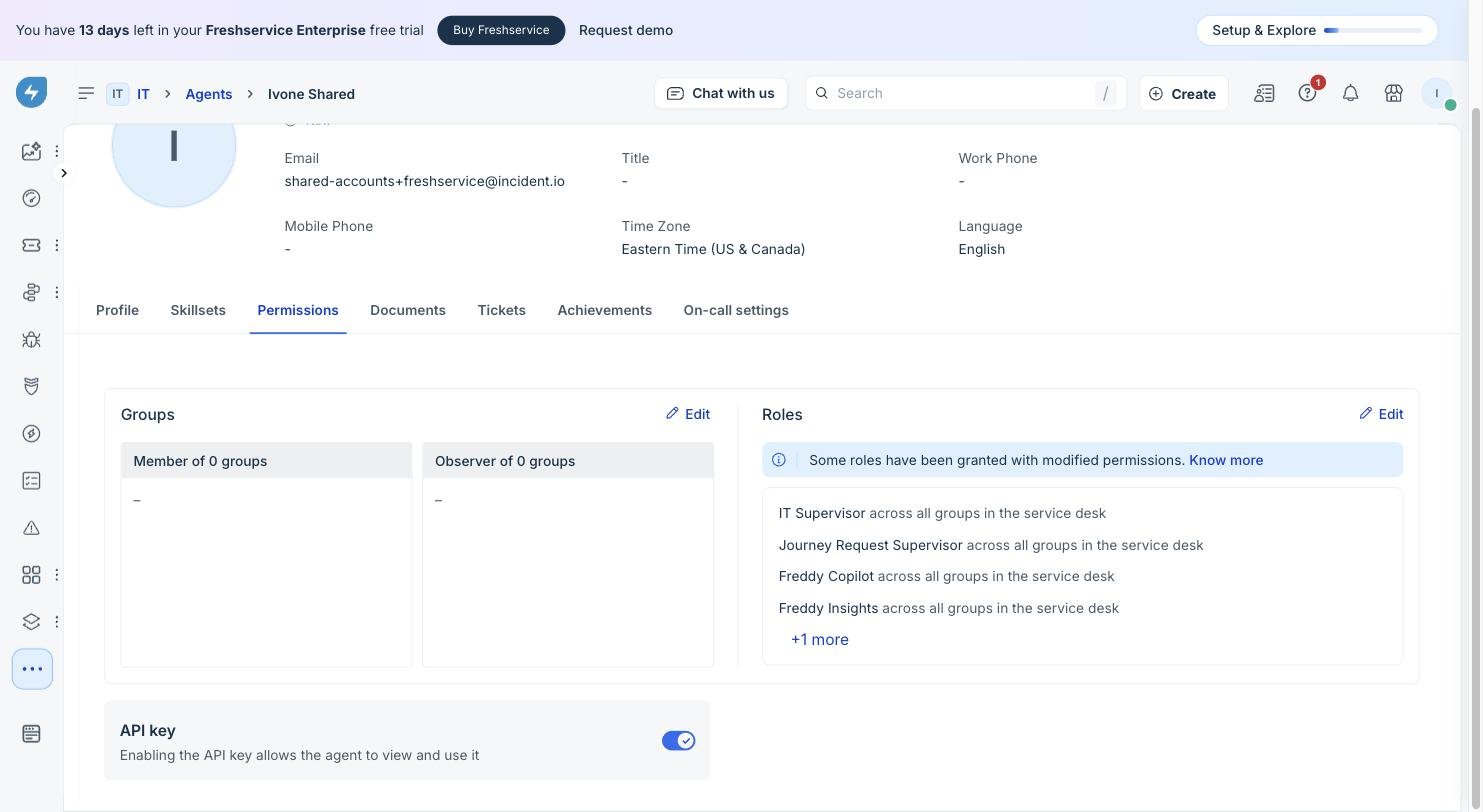This screenshot has height=812, width=1483.
Task: Open the IT workspace switcher
Action: pos(129,93)
